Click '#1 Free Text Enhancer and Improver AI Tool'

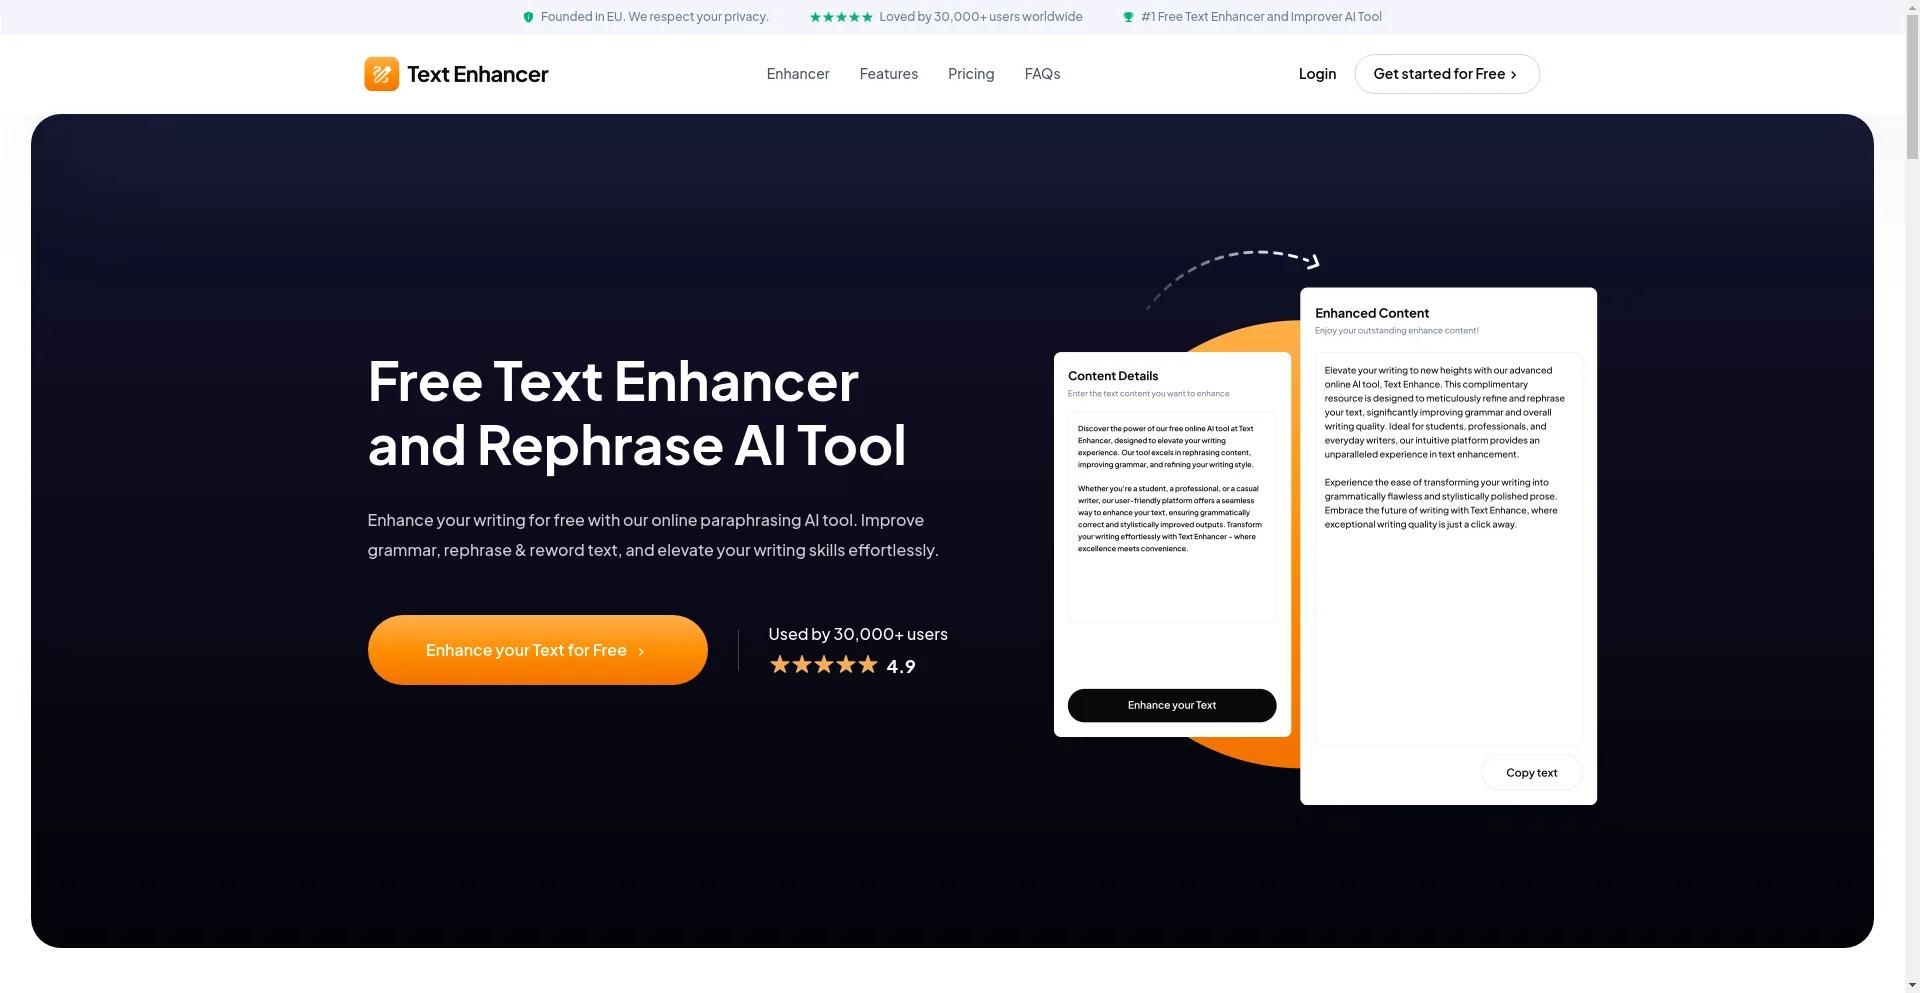tap(1261, 17)
